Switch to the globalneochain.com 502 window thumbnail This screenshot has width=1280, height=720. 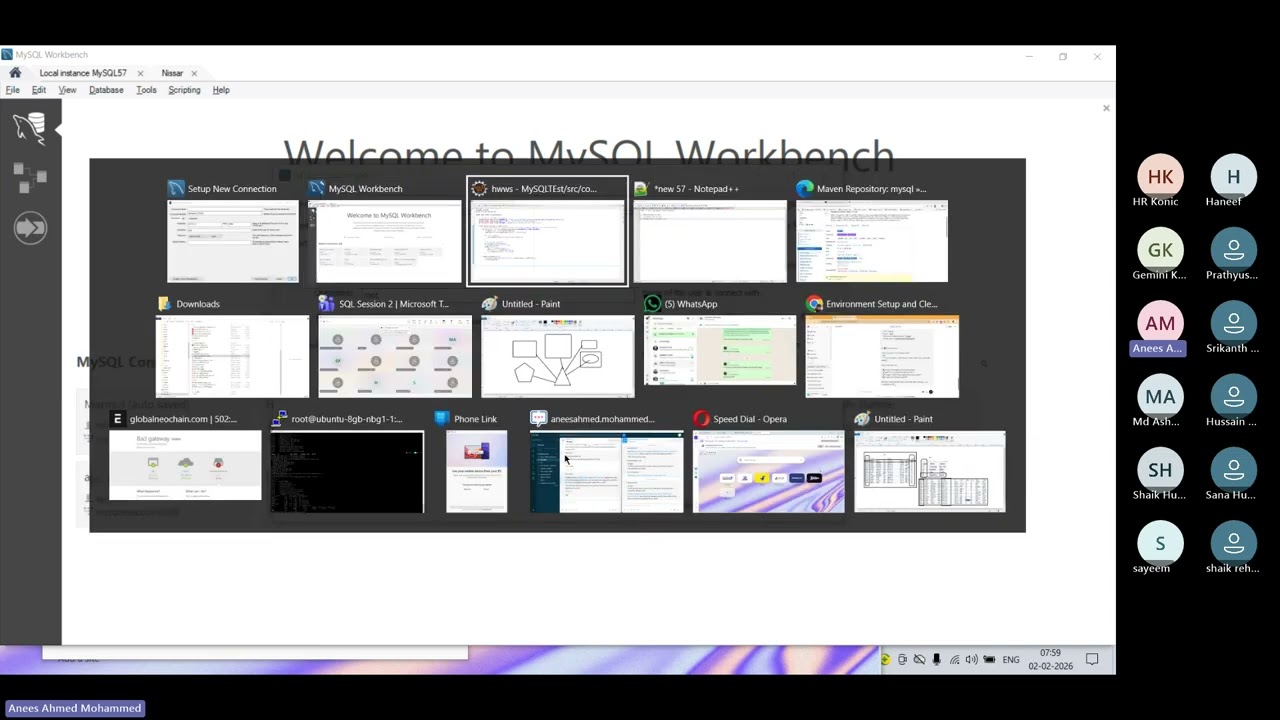185,465
